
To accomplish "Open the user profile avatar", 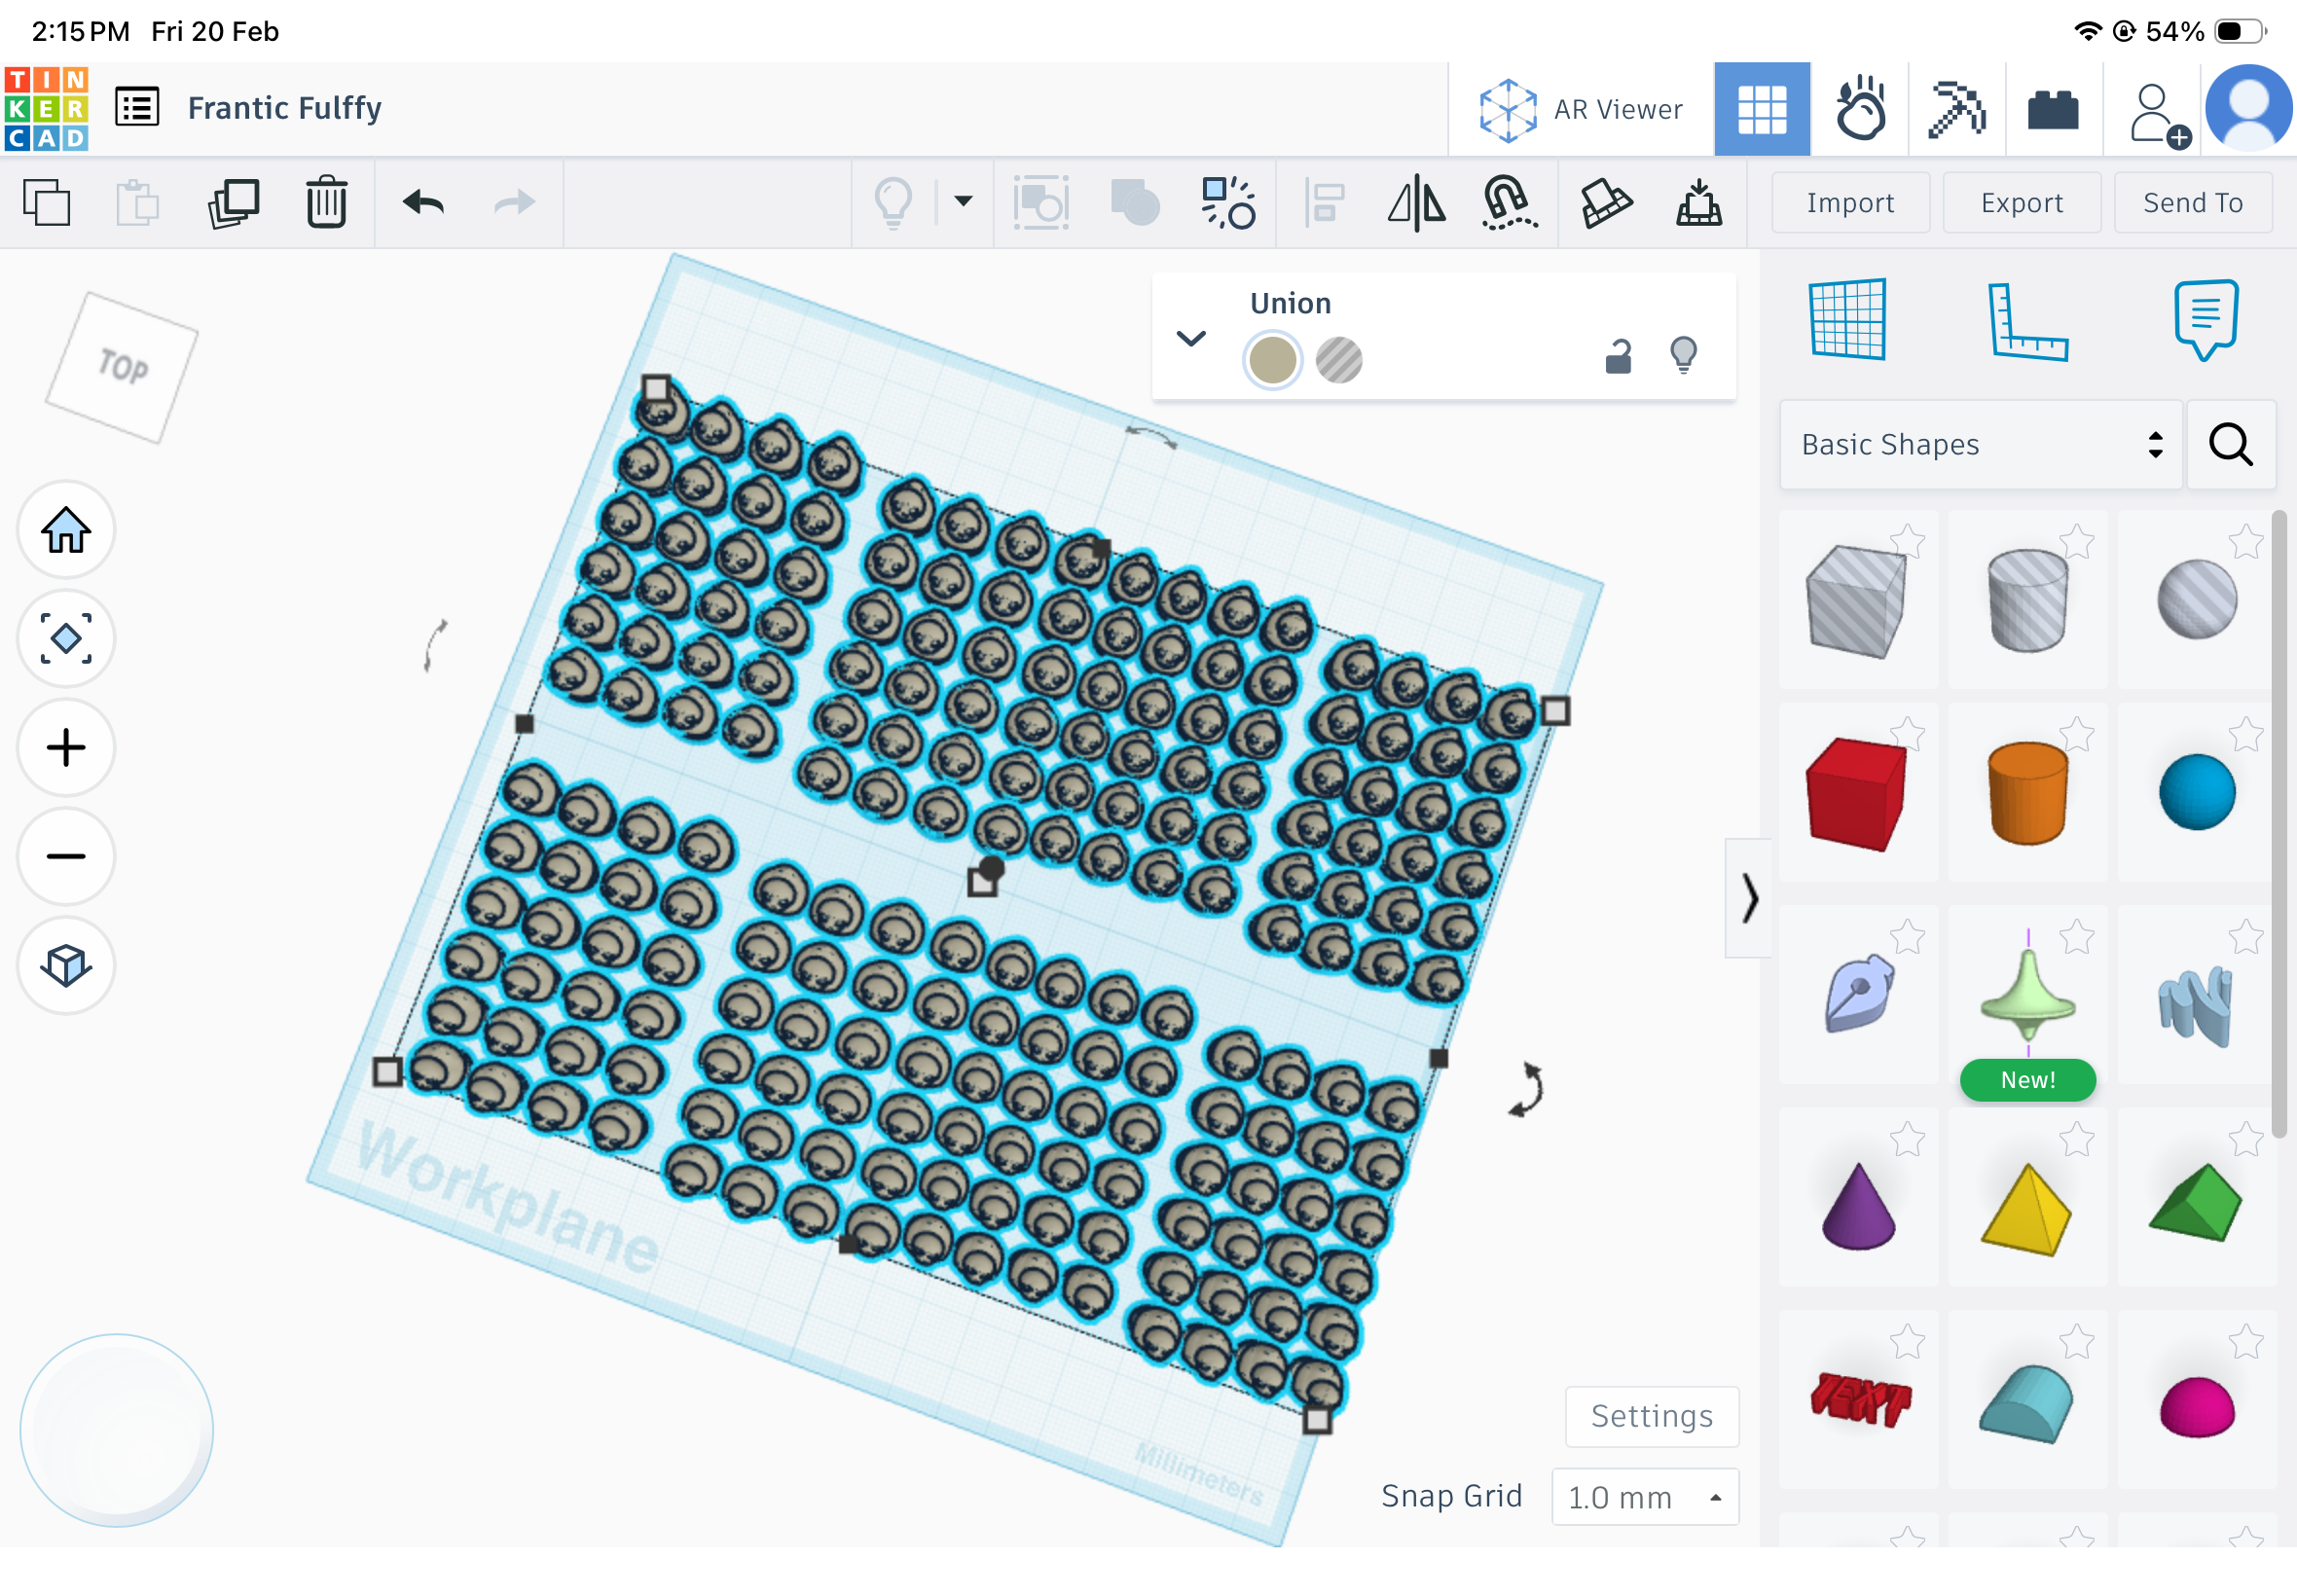I will pos(2249,109).
